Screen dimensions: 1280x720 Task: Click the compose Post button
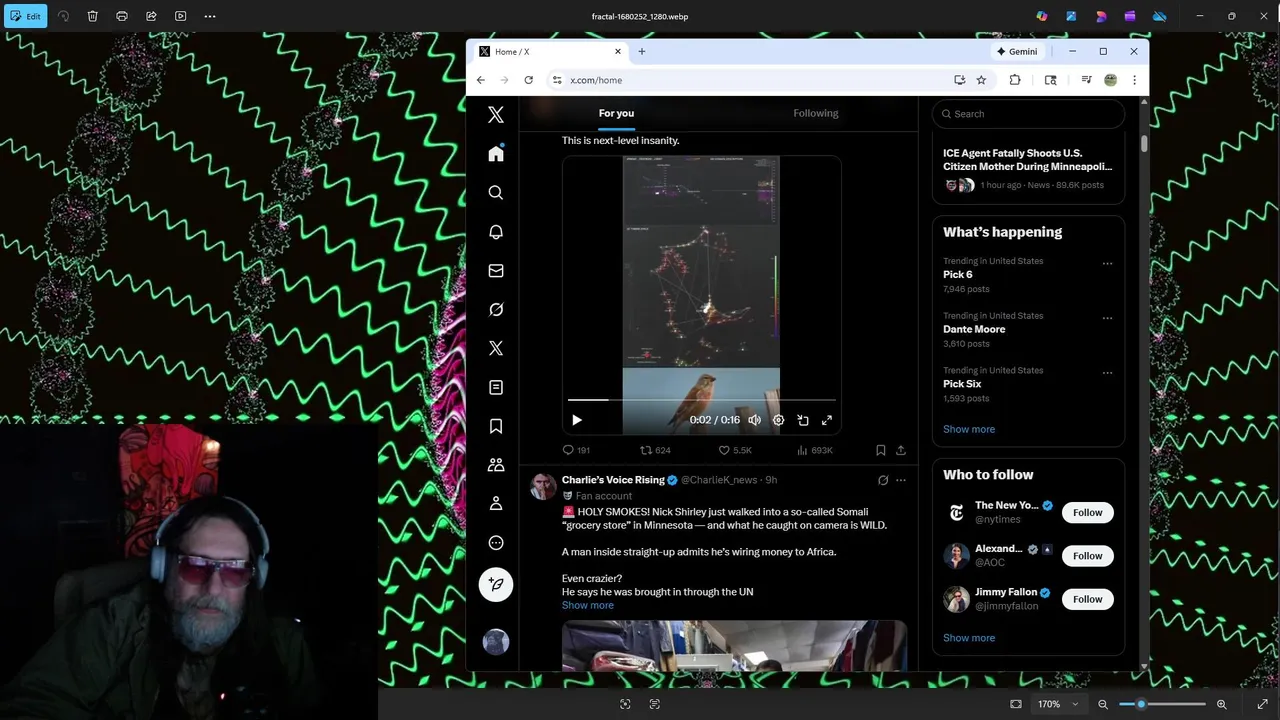[496, 585]
